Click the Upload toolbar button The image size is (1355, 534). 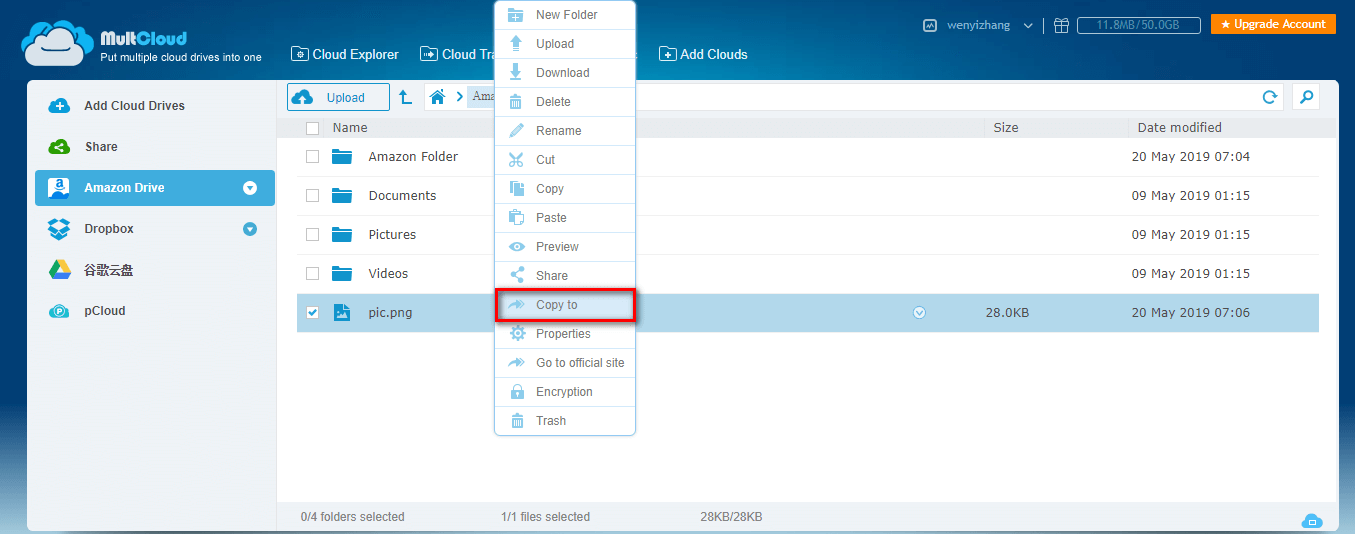[338, 97]
